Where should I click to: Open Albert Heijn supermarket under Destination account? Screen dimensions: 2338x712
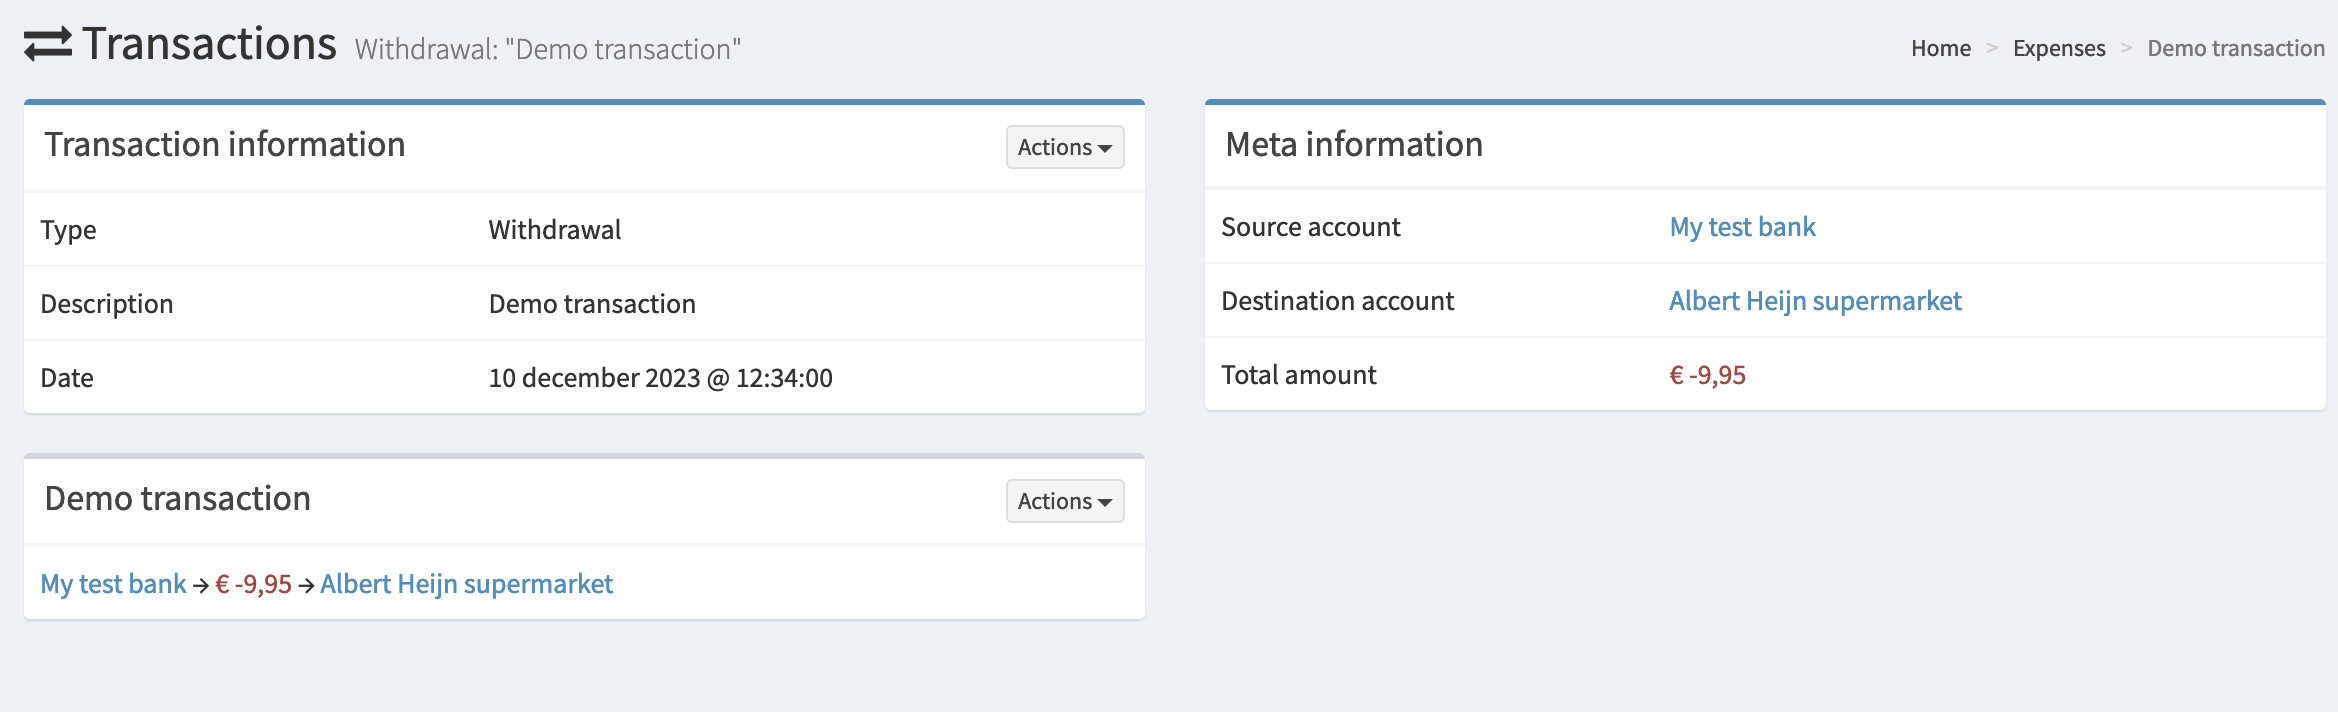point(1814,301)
